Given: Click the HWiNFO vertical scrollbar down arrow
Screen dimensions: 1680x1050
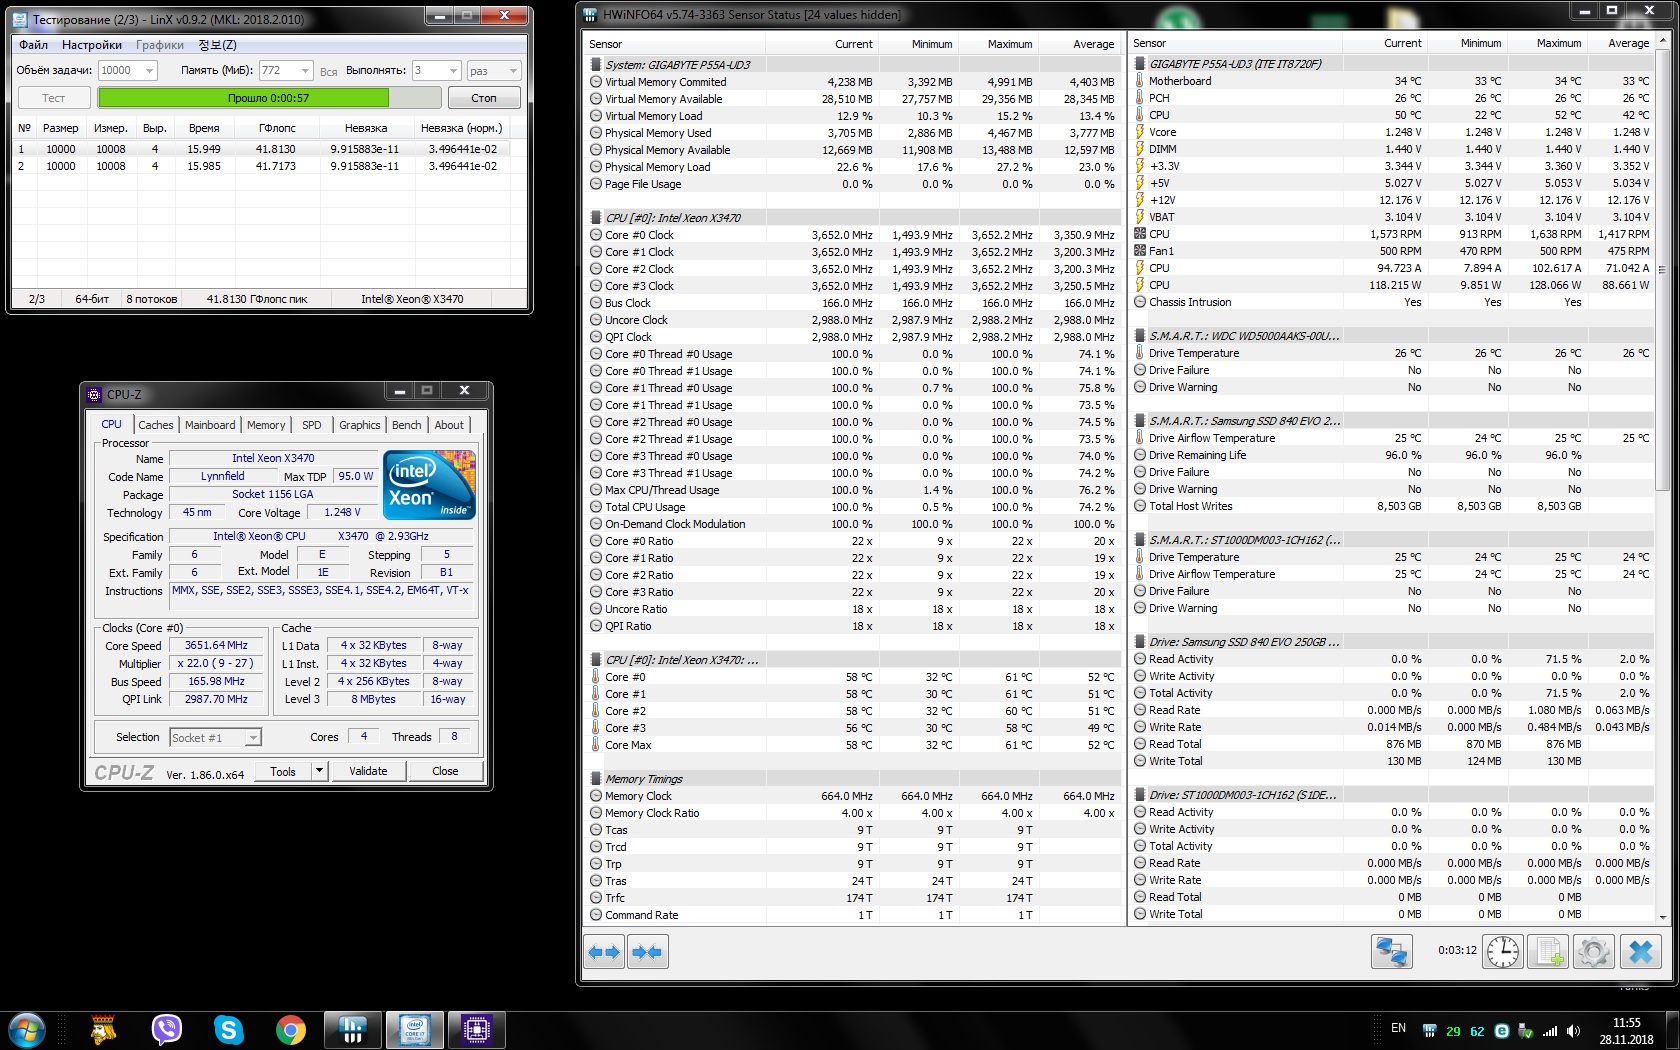Looking at the screenshot, I should coord(1663,917).
